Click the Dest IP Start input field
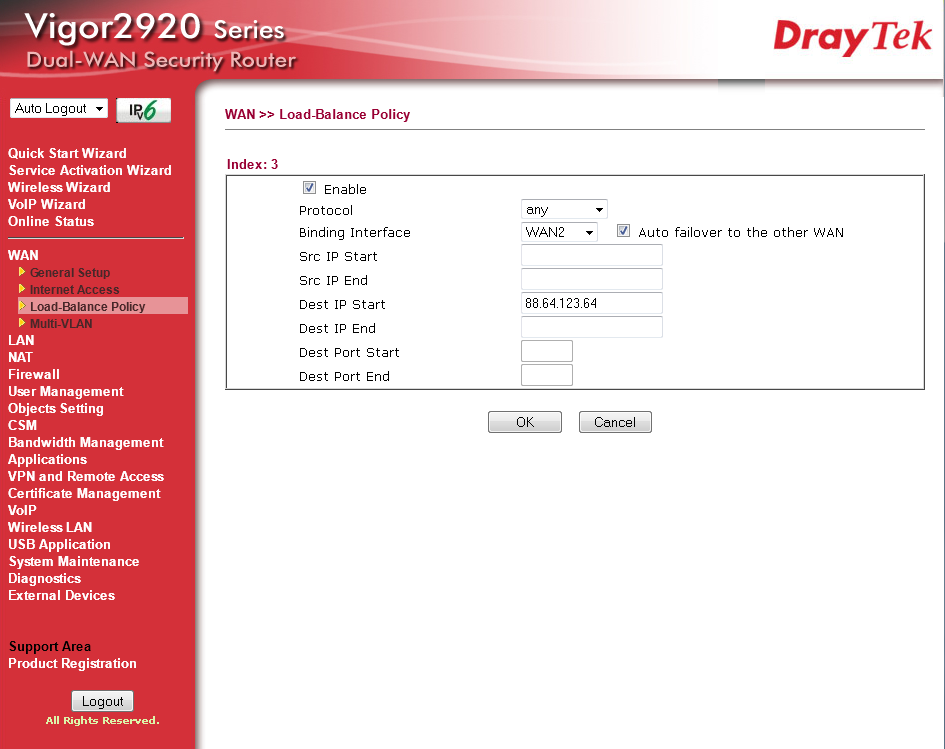The height and width of the screenshot is (749, 945). click(x=591, y=303)
